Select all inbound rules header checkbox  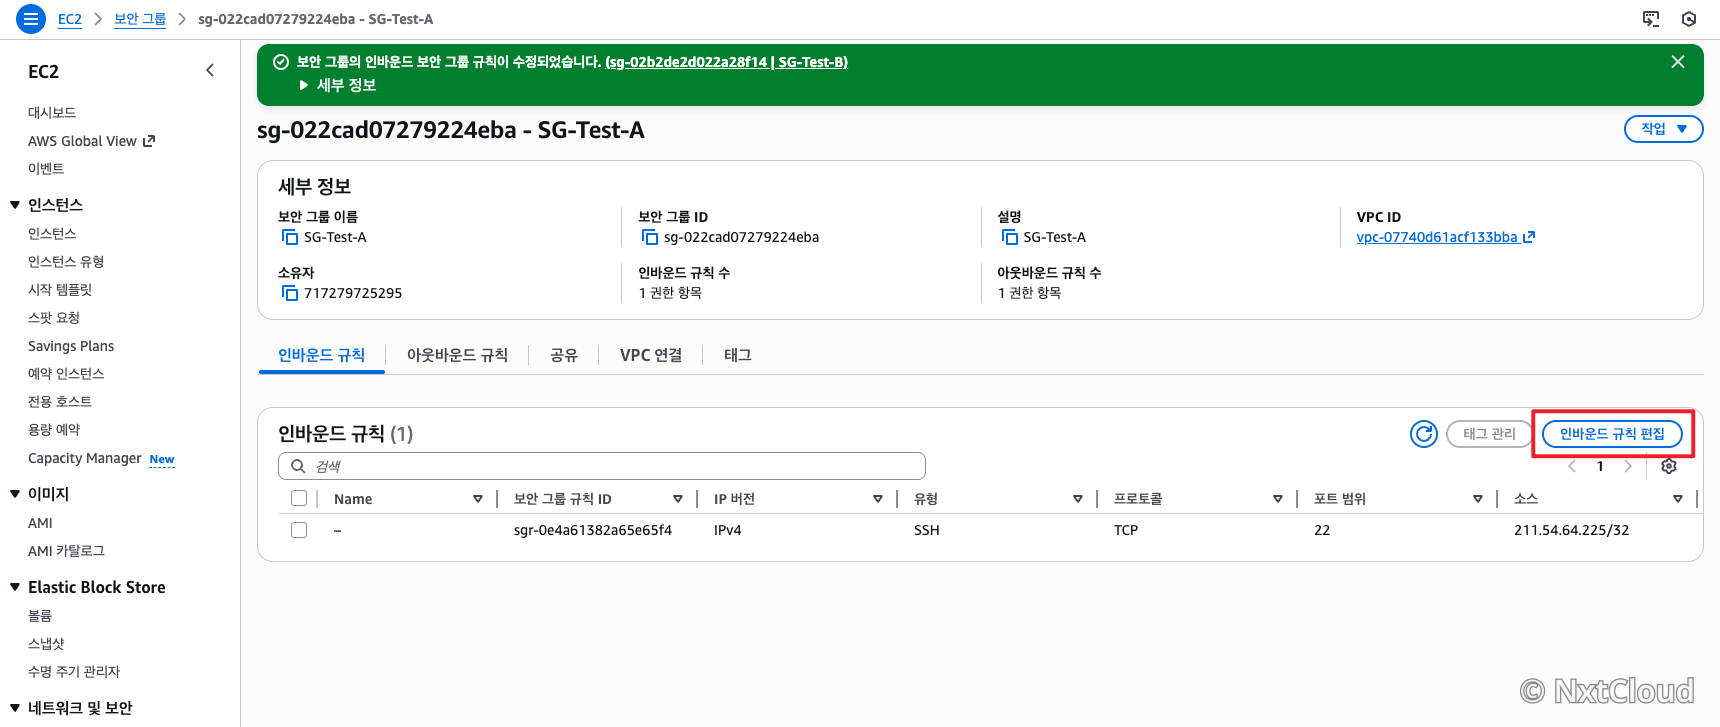[299, 498]
